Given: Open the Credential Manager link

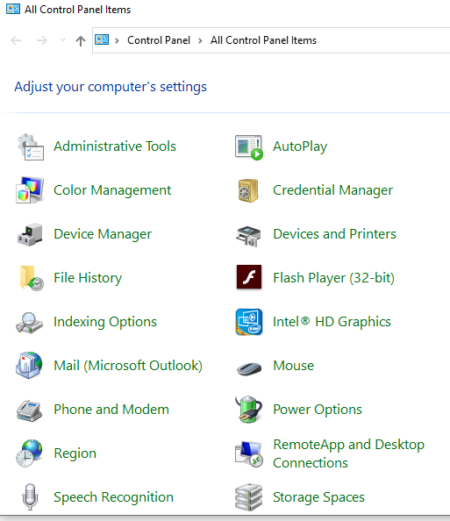Looking at the screenshot, I should click(x=333, y=190).
